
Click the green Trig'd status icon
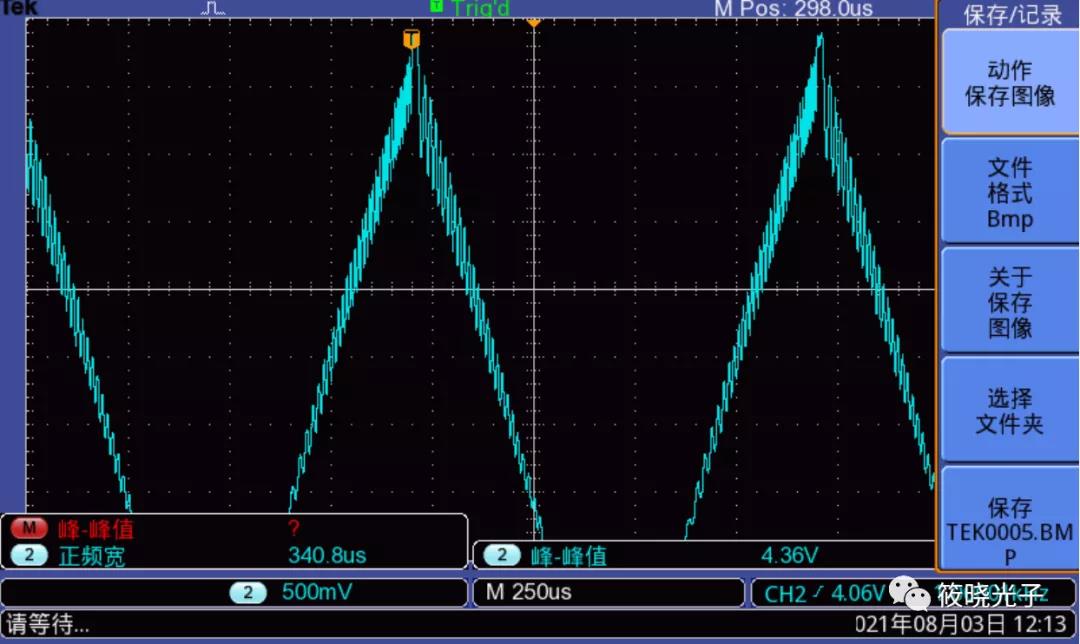pos(436,6)
